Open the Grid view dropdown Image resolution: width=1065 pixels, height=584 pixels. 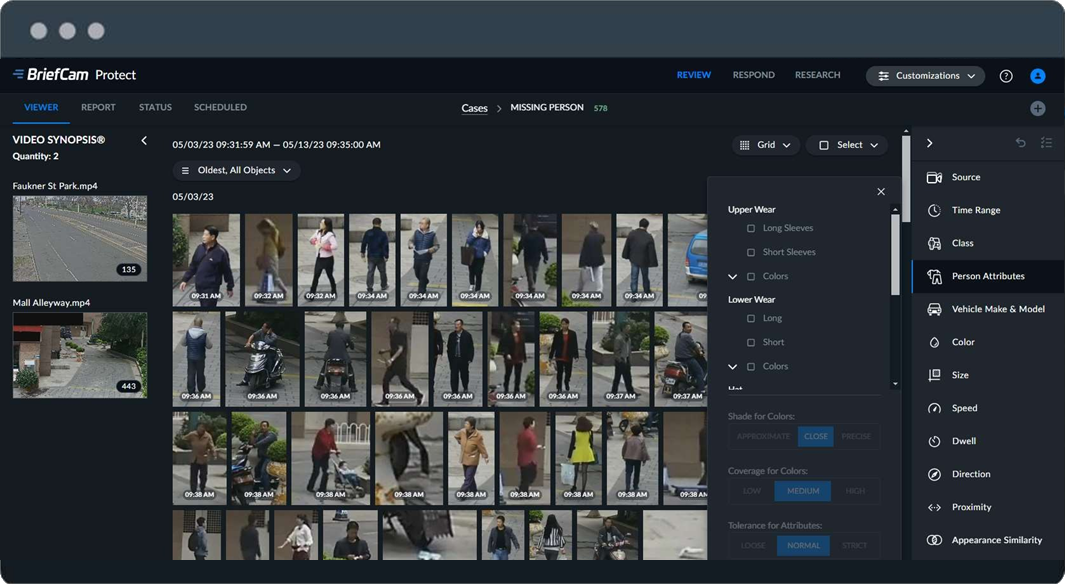click(765, 145)
